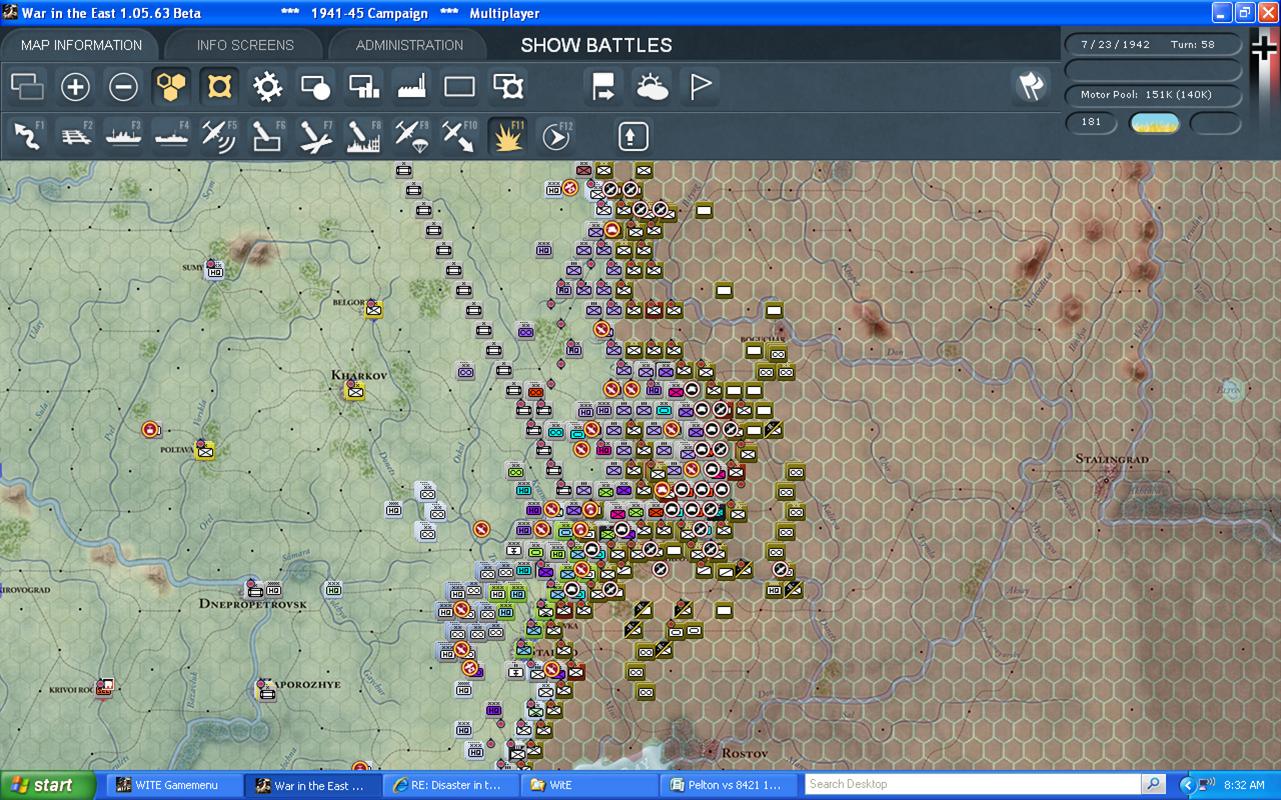The height and width of the screenshot is (800, 1281).
Task: Click the F12 end turn arrow icon
Action: click(x=556, y=136)
